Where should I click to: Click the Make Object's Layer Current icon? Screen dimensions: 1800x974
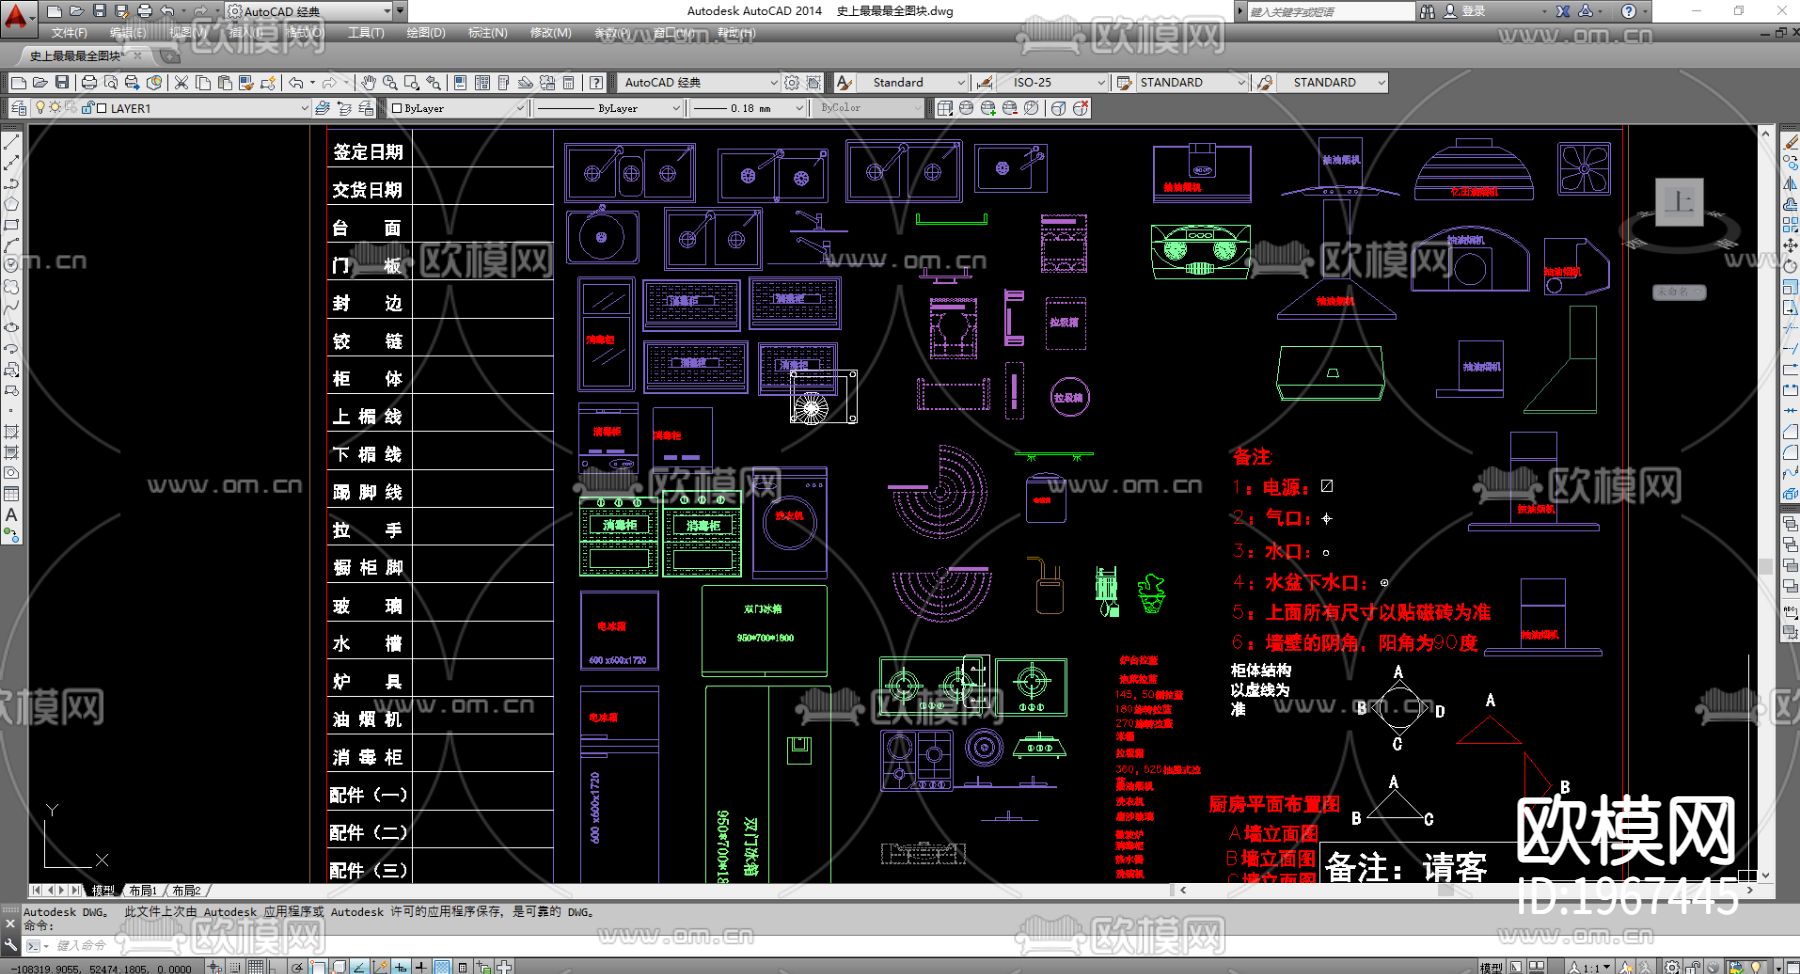322,108
